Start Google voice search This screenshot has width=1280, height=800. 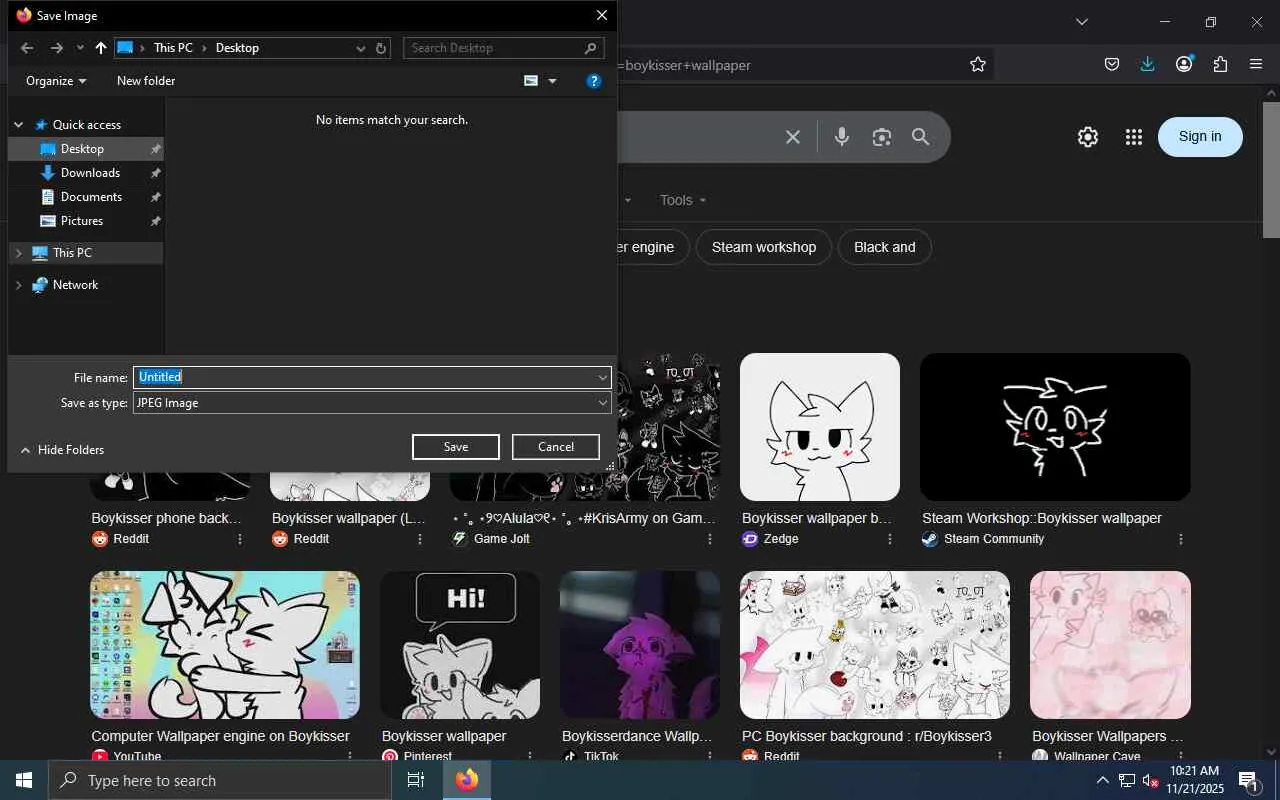point(842,137)
